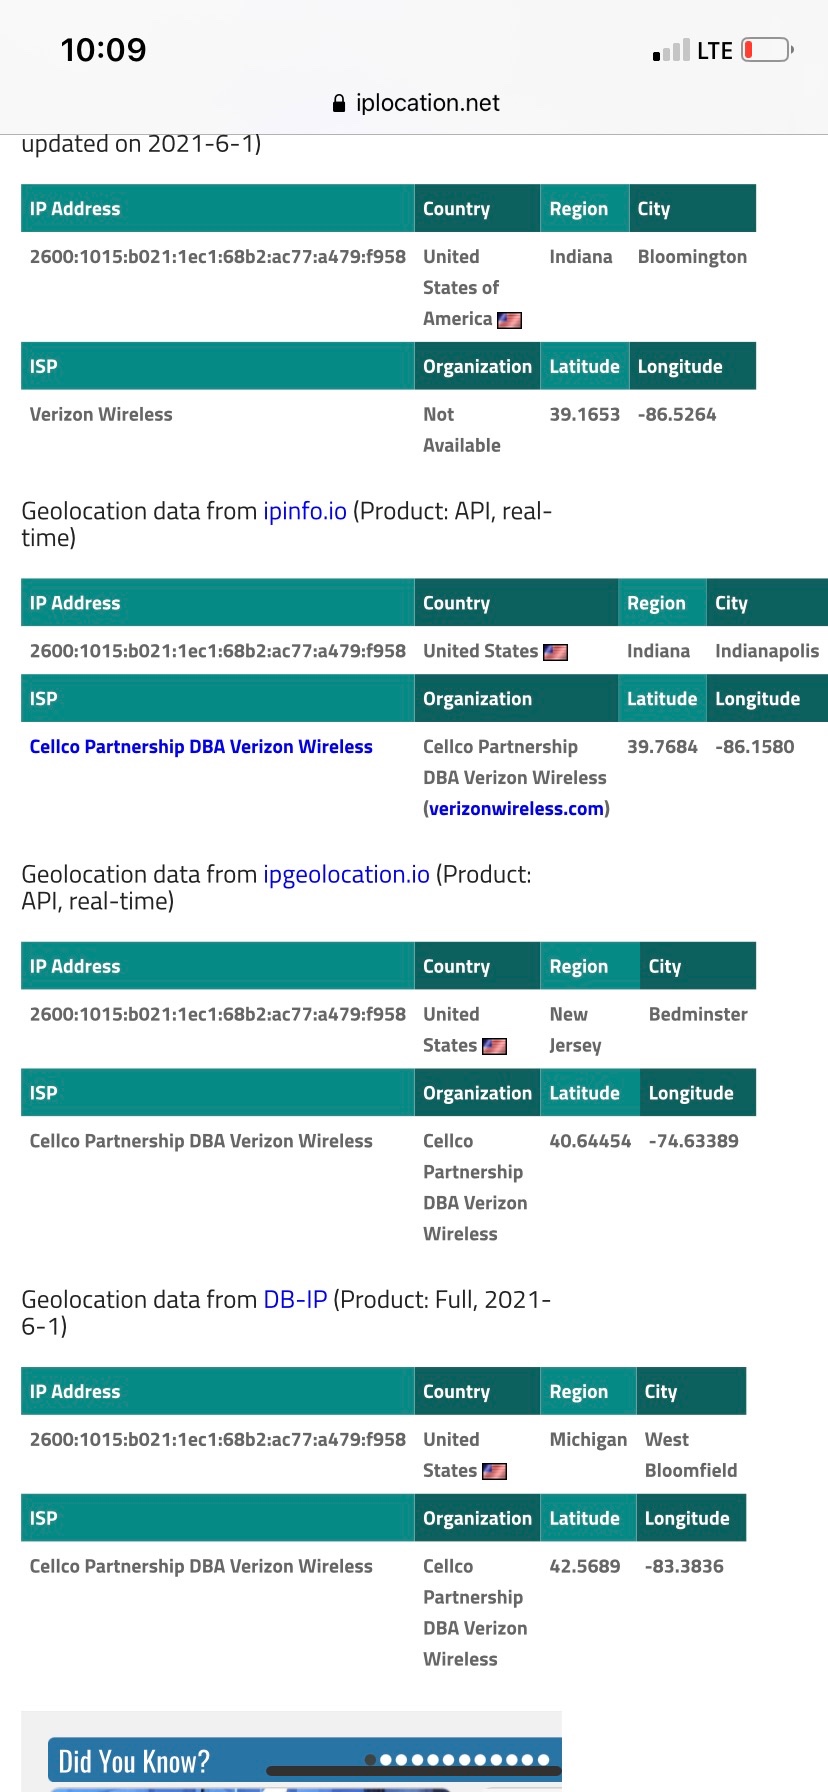
Task: Open the ipinfo.io link
Action: [x=305, y=511]
